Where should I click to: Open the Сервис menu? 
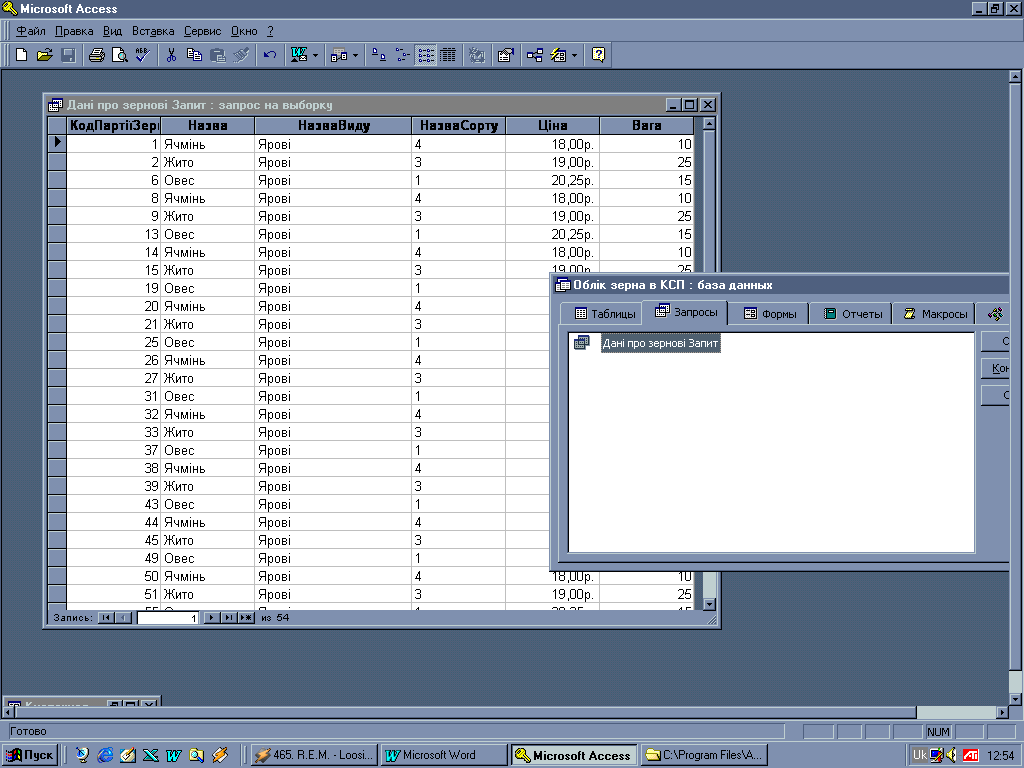(205, 31)
